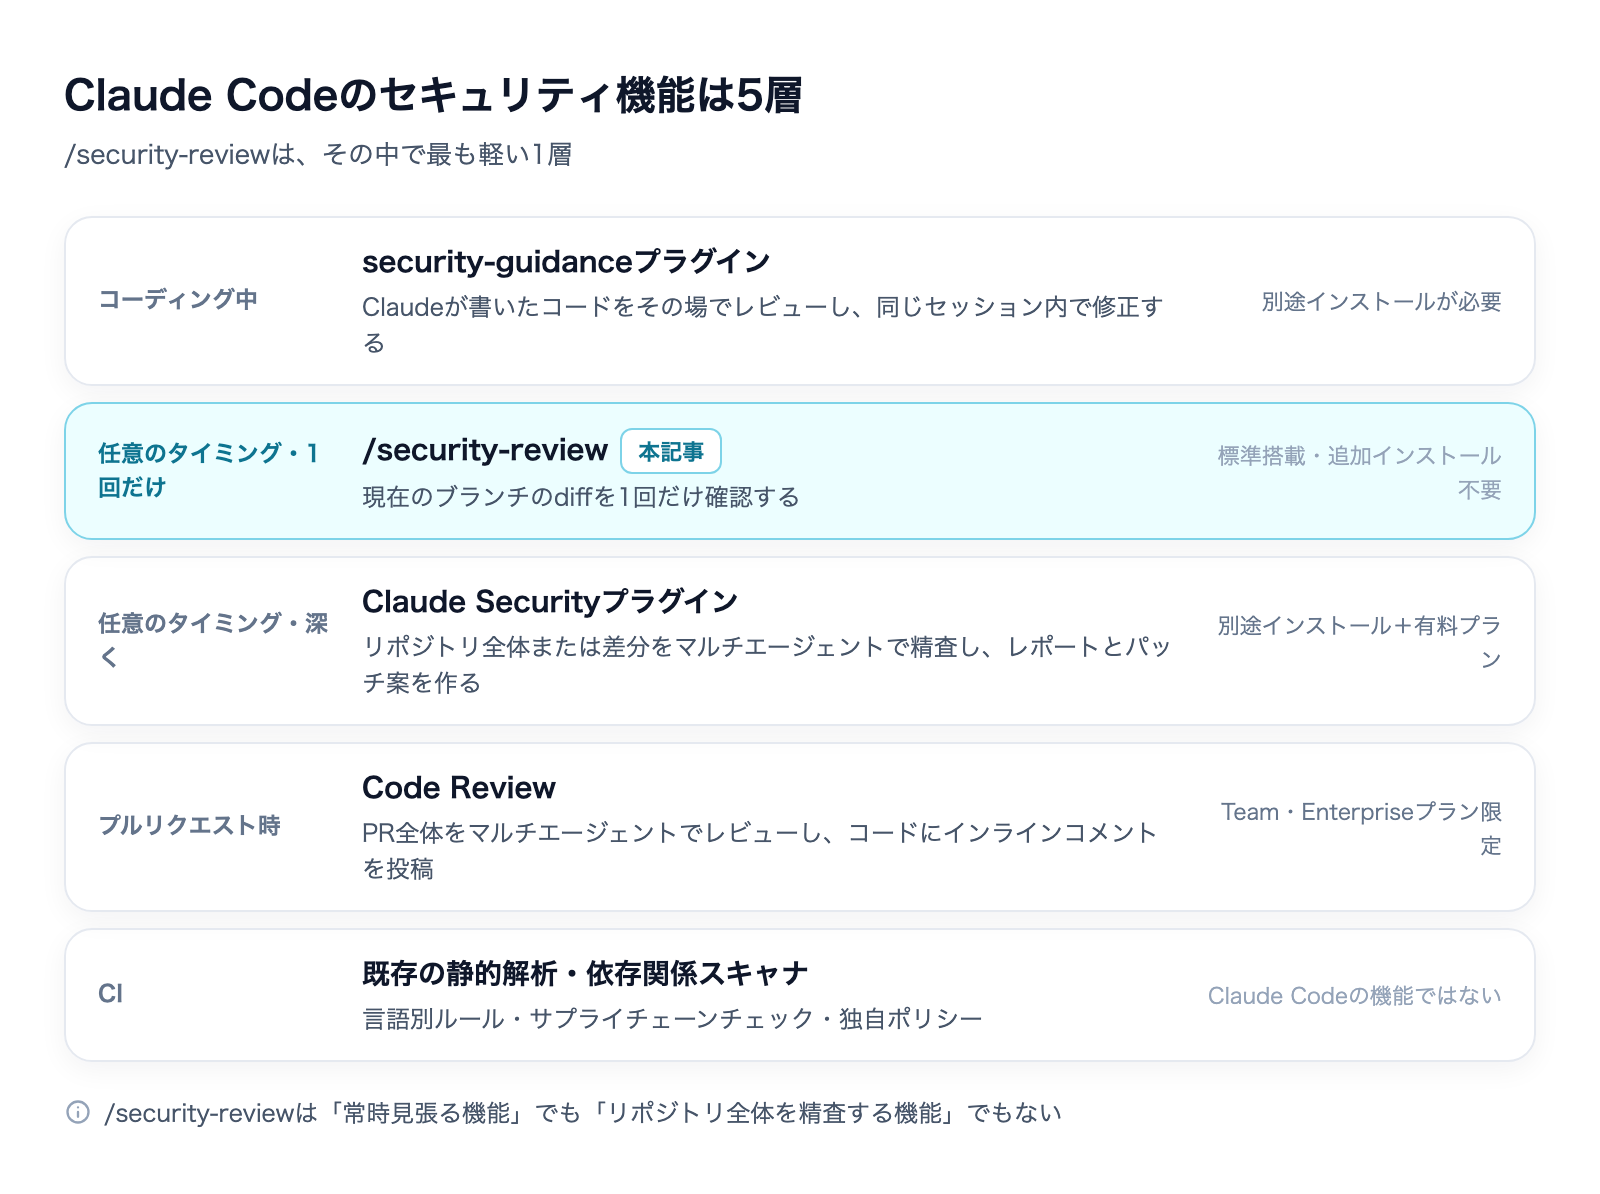1600x1194 pixels.
Task: Click the description starting 'Claudeが書いたコードをその場で'
Action: (x=763, y=324)
